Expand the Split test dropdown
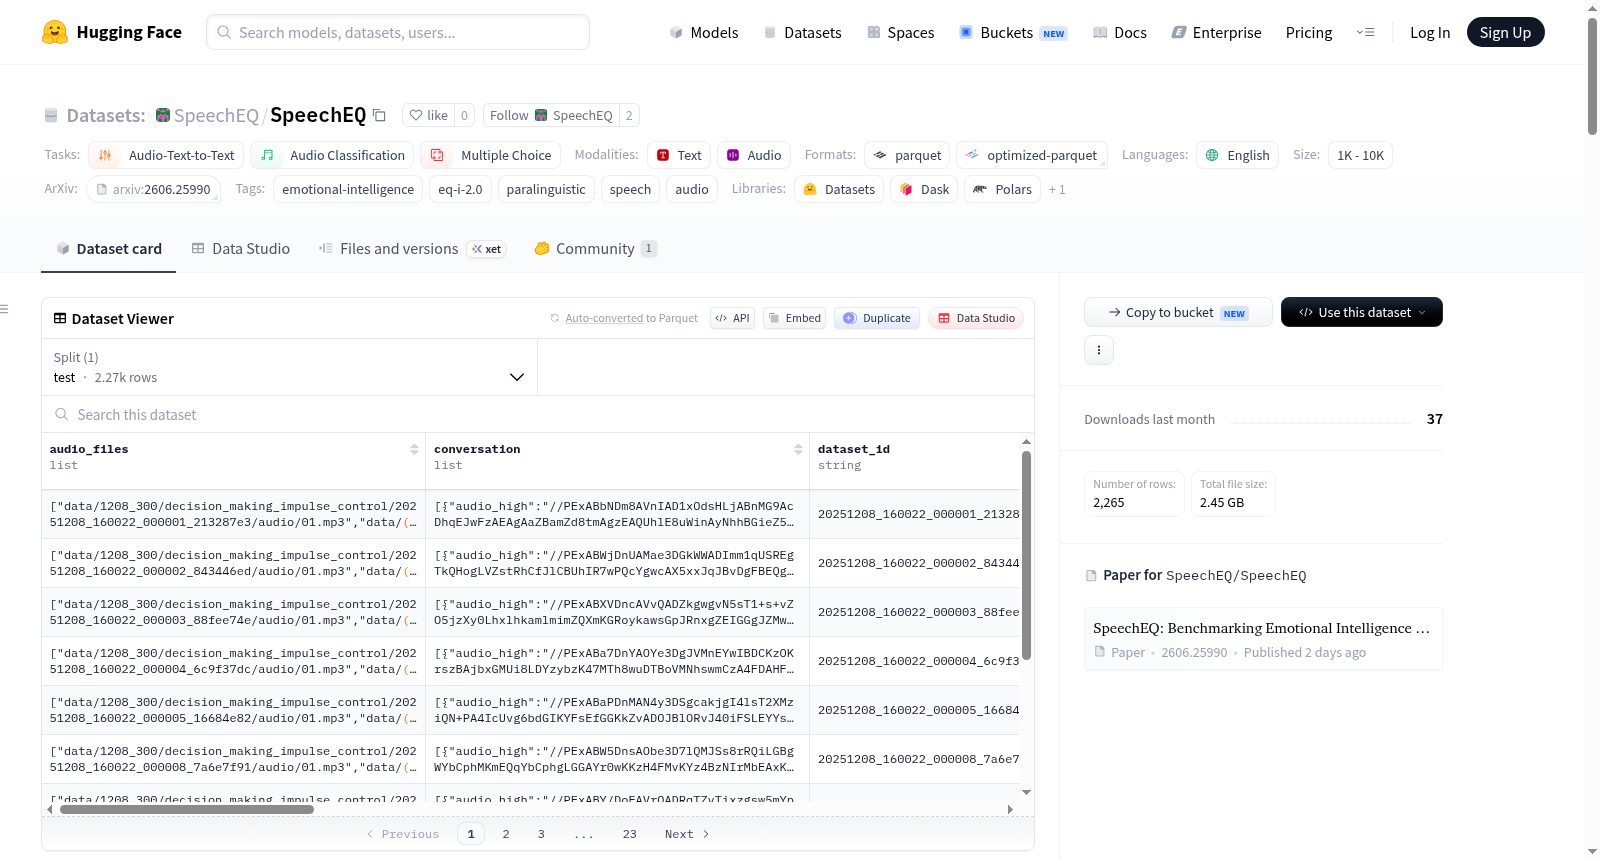 [x=289, y=367]
